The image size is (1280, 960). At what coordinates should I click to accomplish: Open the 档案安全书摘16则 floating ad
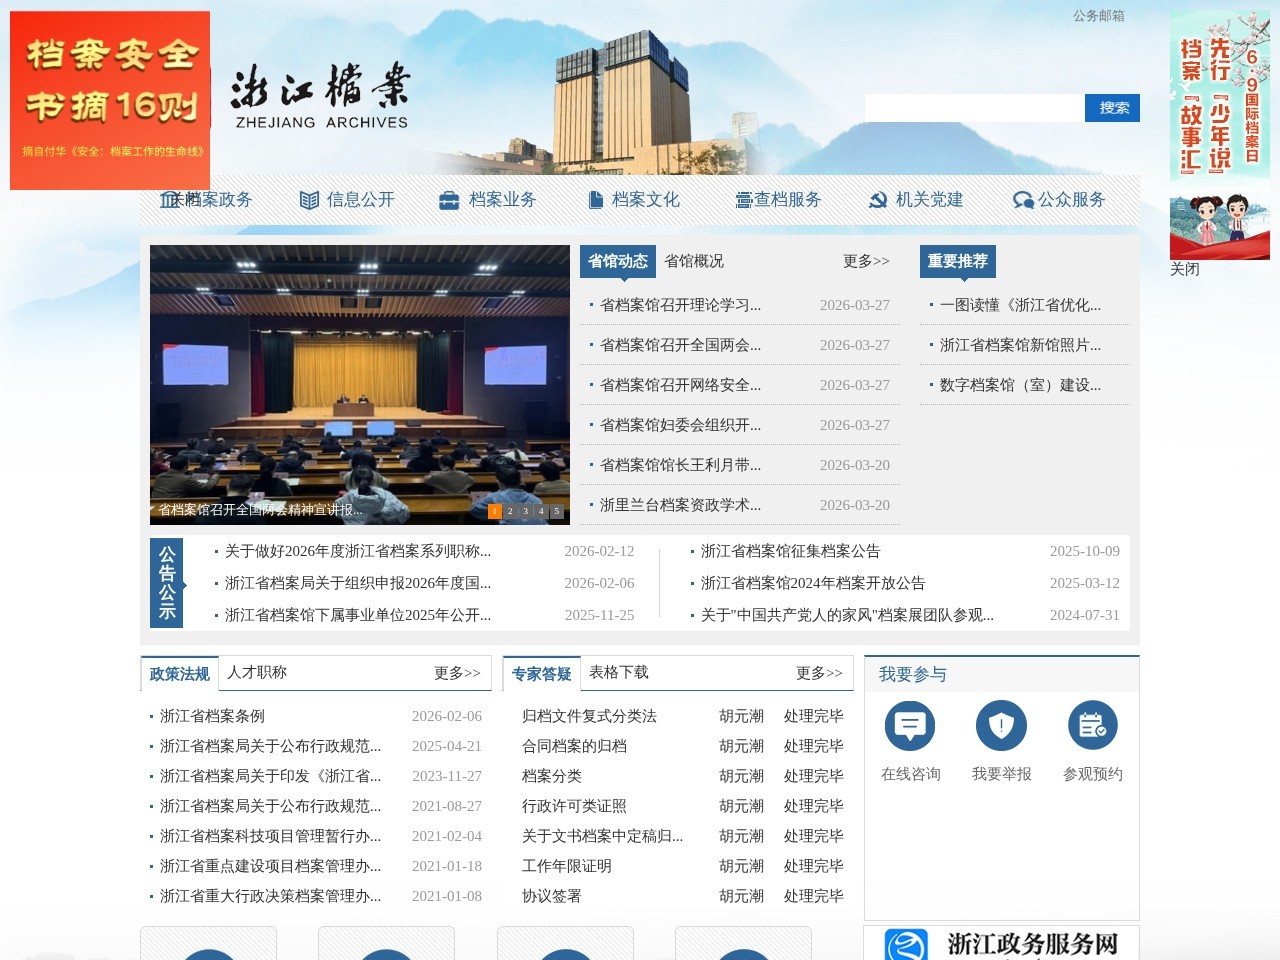(110, 100)
